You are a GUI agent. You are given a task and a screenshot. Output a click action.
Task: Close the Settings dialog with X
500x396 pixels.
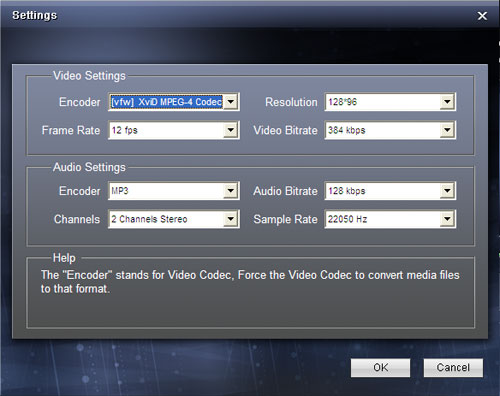[x=482, y=16]
